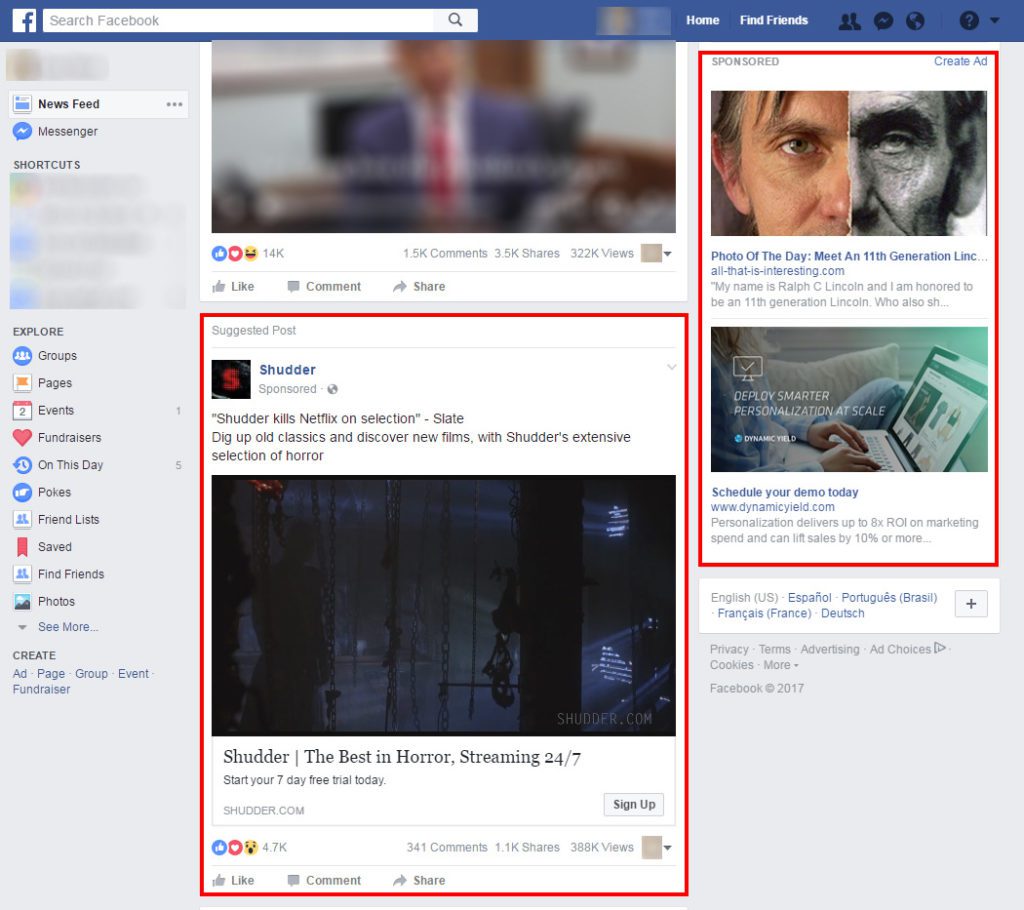Open Photo Of The Day ad headline
The image size is (1024, 910).
click(849, 256)
